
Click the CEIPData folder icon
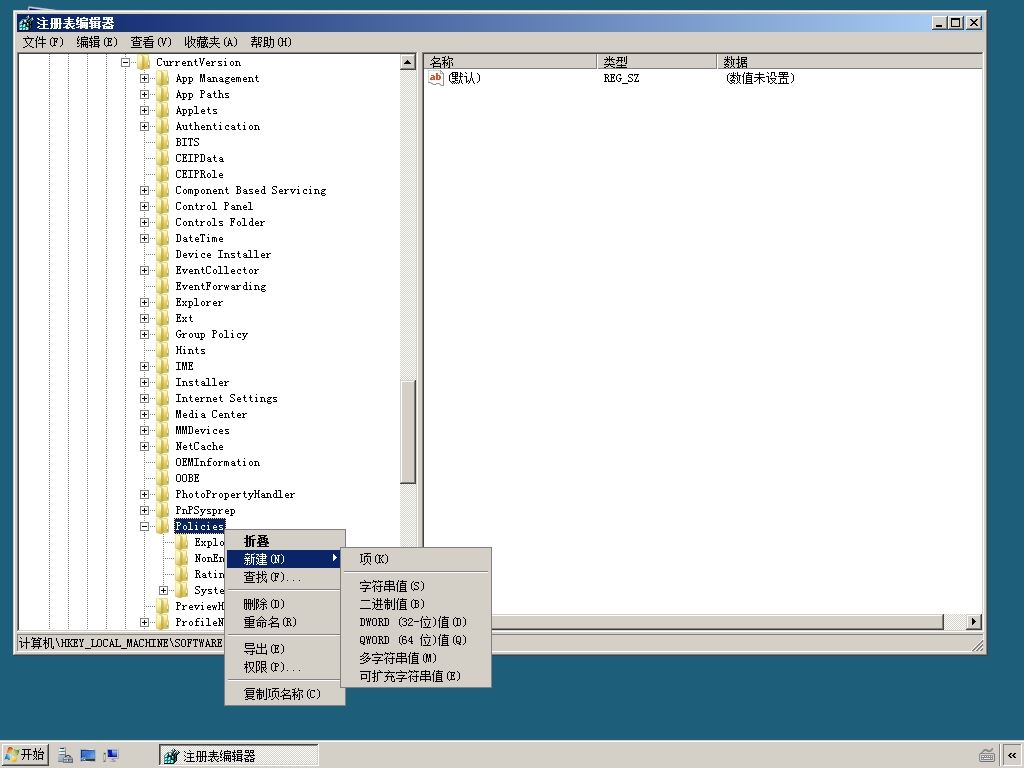pos(163,158)
